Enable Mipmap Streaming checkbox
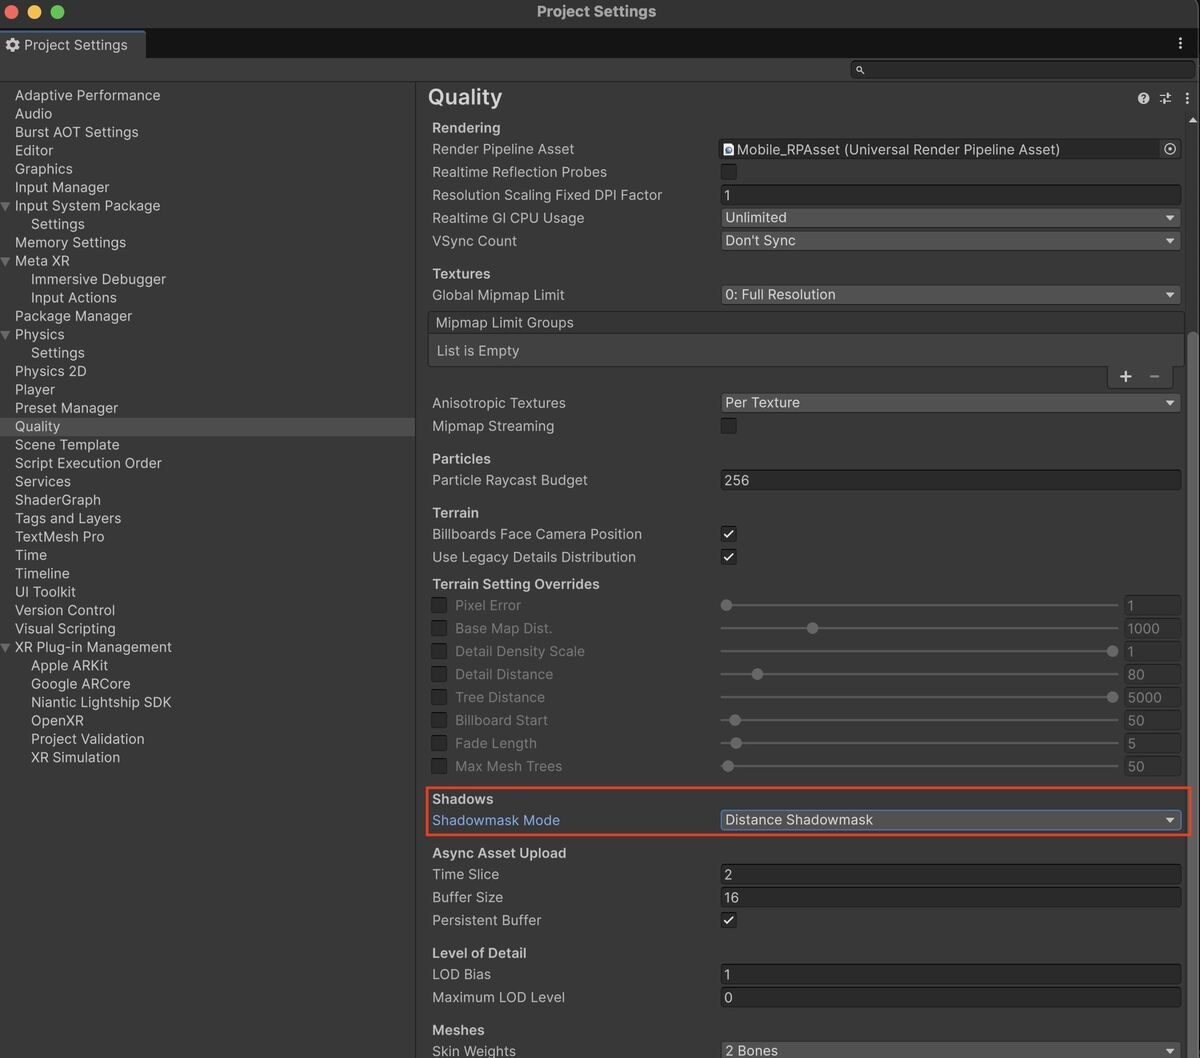1200x1058 pixels. pos(729,426)
